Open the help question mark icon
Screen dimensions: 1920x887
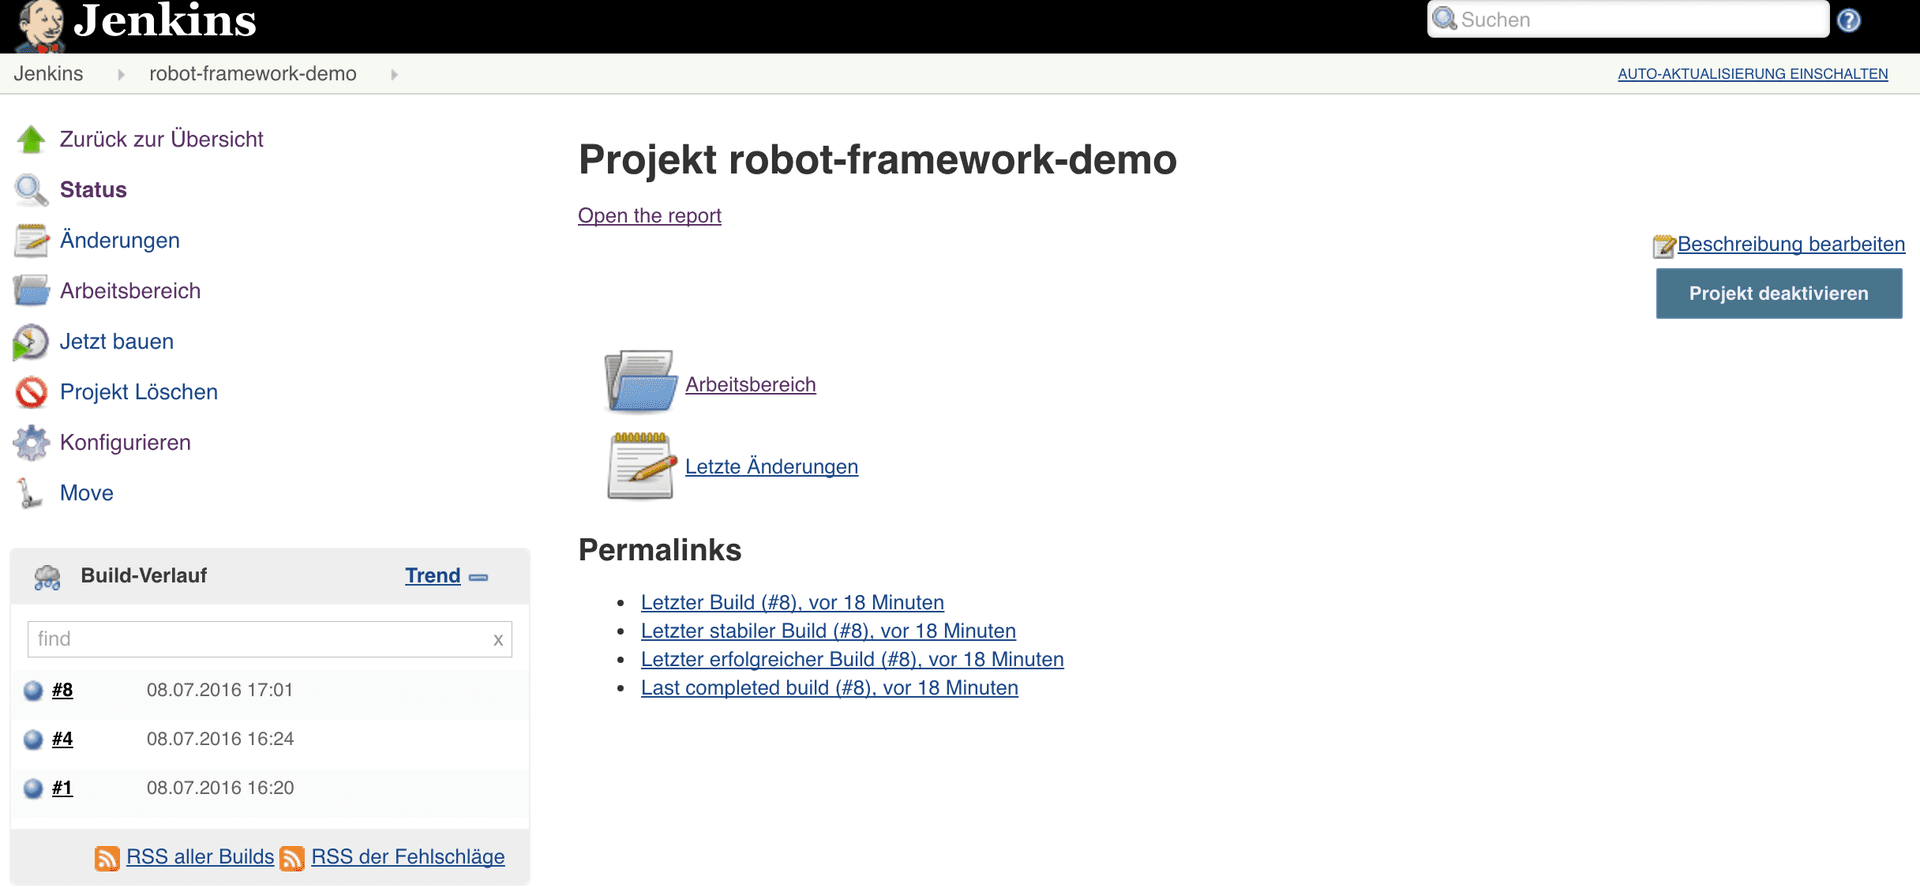pyautogui.click(x=1849, y=20)
